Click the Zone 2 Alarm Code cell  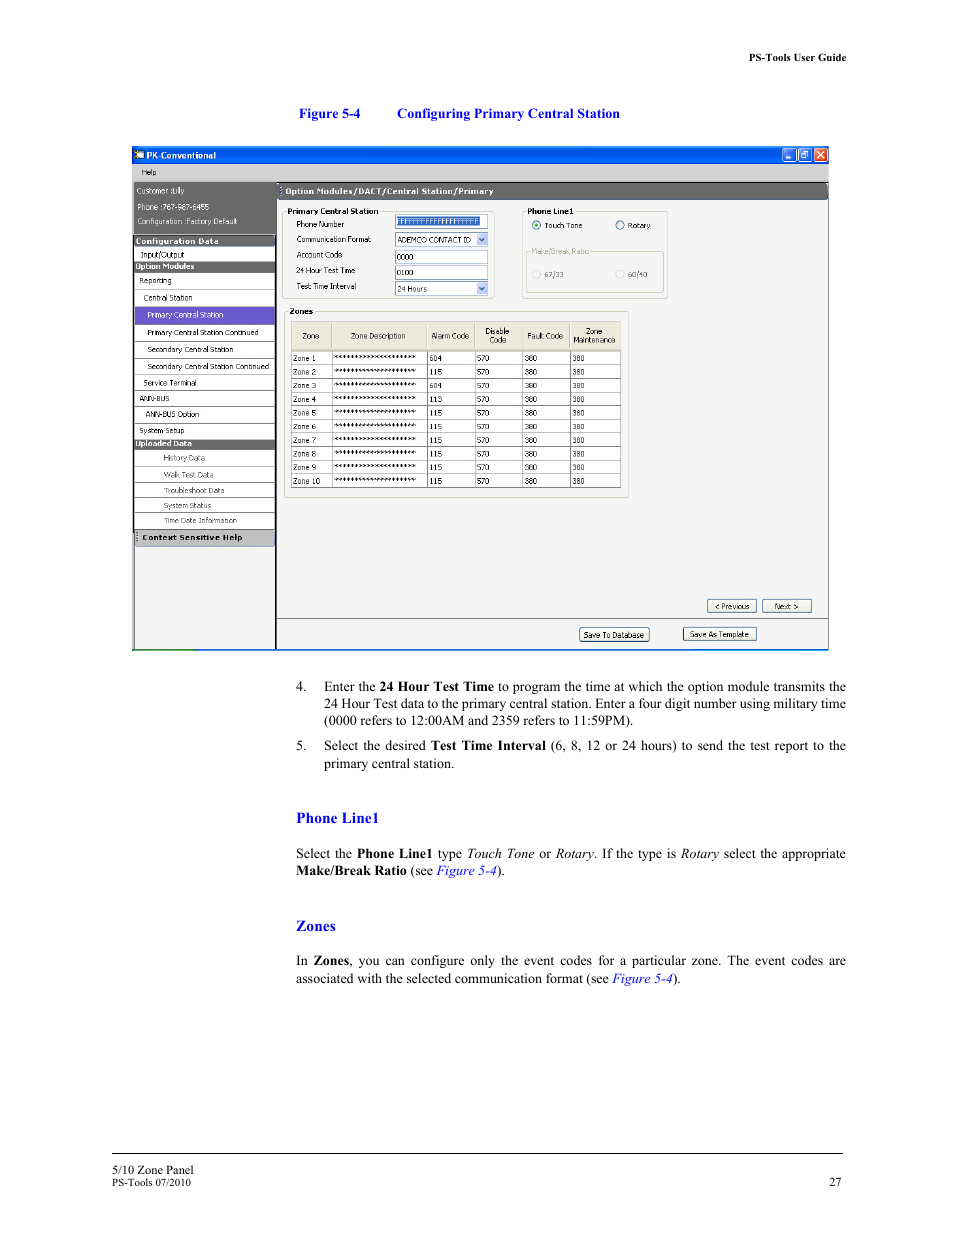(x=451, y=372)
